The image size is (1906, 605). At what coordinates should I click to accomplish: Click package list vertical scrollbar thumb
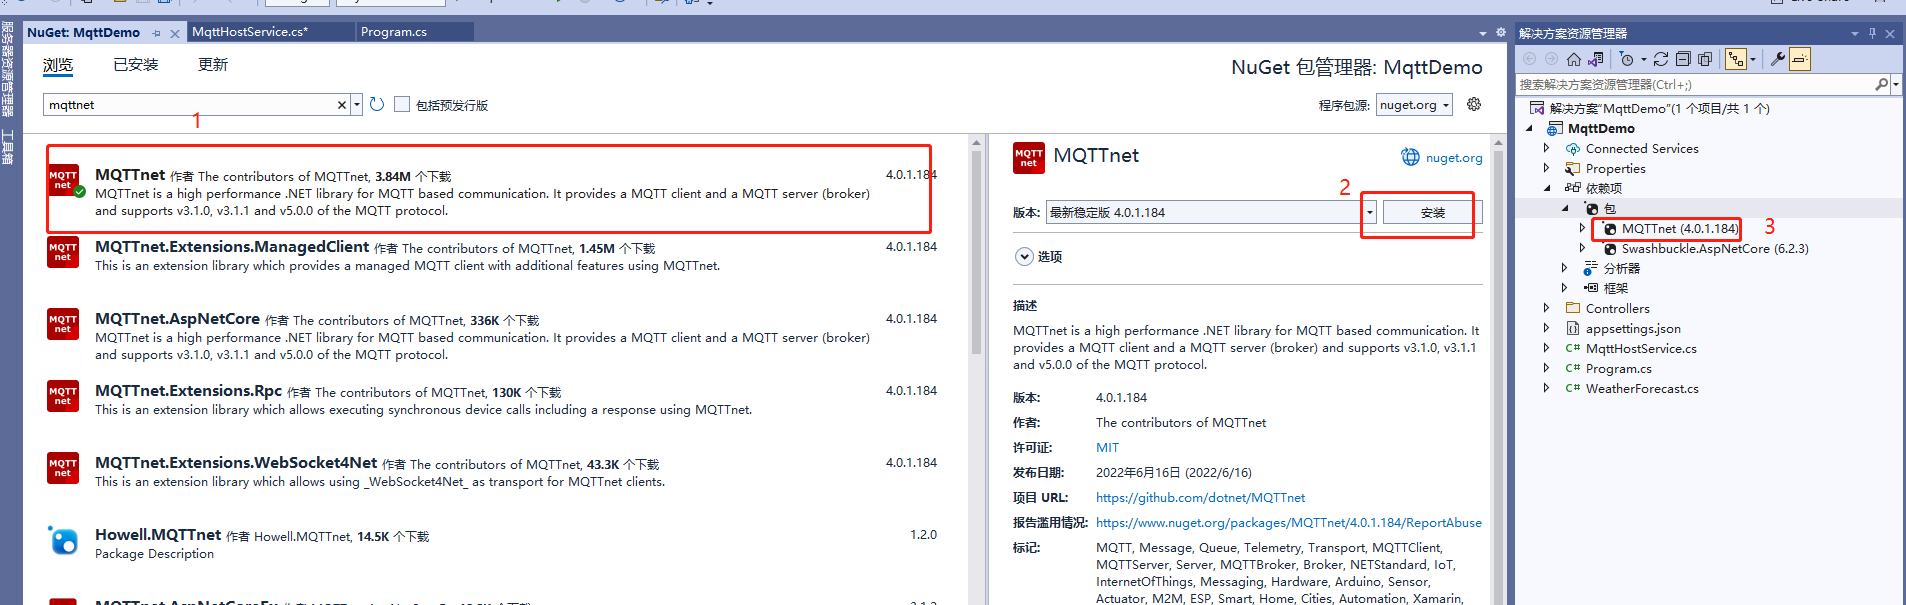(977, 253)
